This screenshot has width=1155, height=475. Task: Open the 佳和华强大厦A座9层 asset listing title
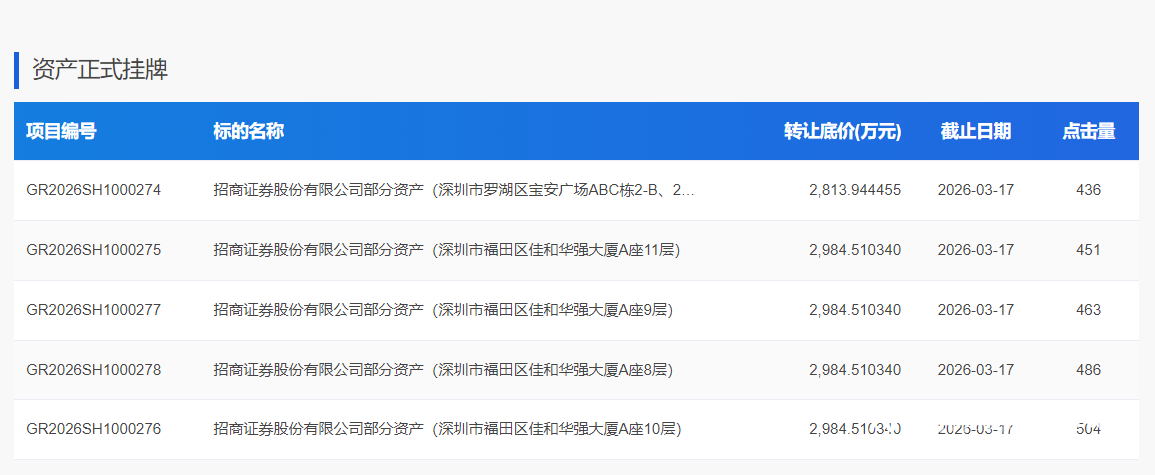(x=443, y=310)
